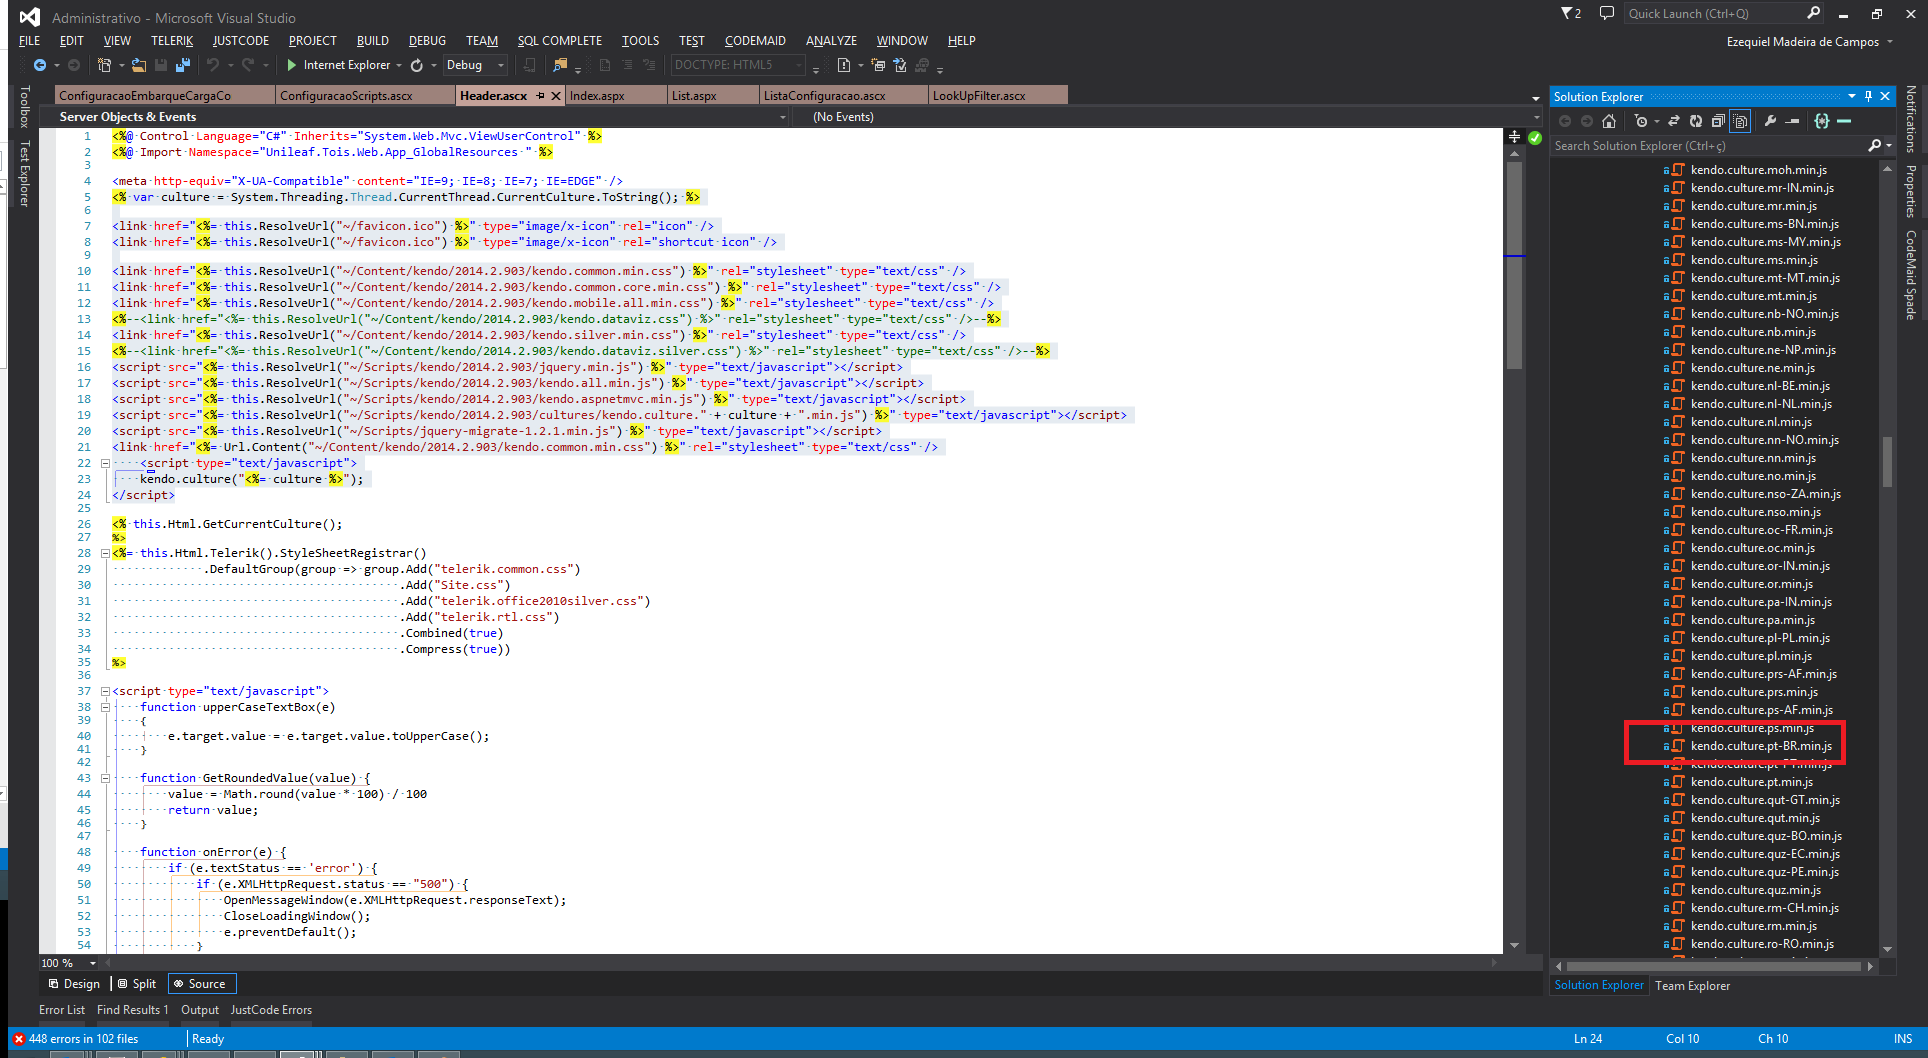Click the Solution Explorer Home icon

coord(1609,121)
